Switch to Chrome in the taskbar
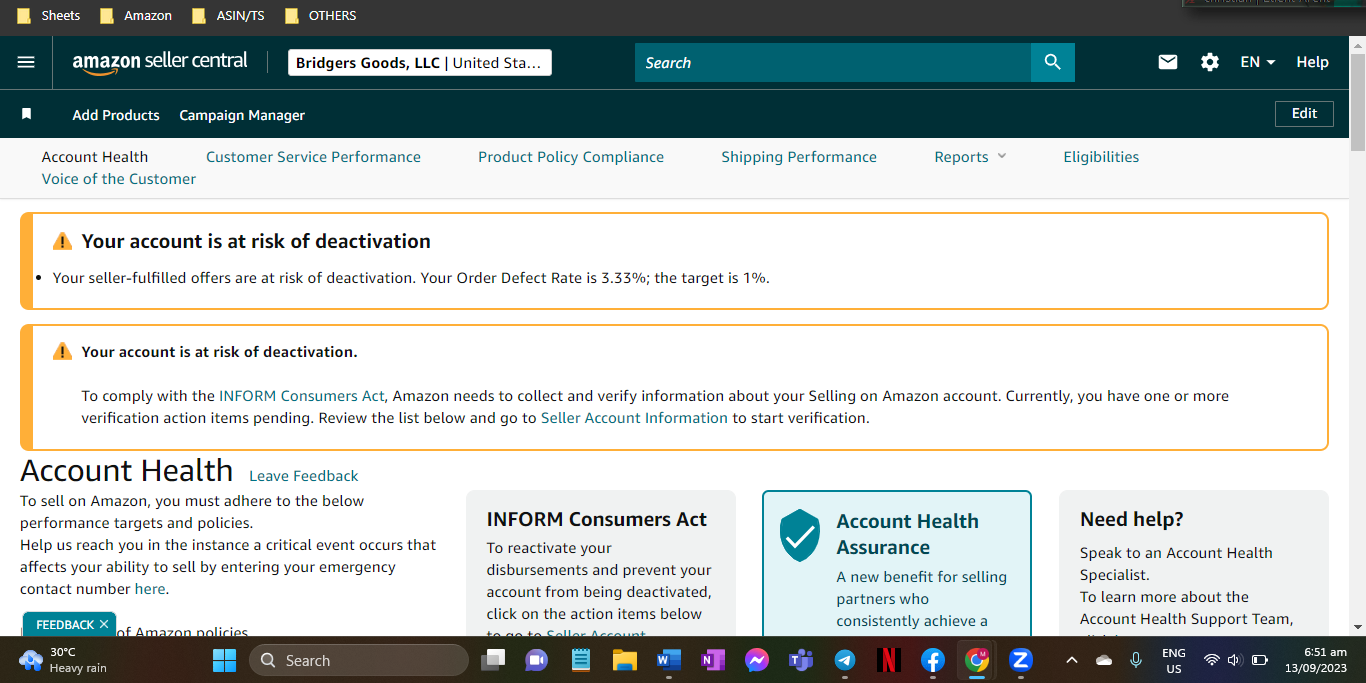Image resolution: width=1366 pixels, height=683 pixels. [977, 660]
